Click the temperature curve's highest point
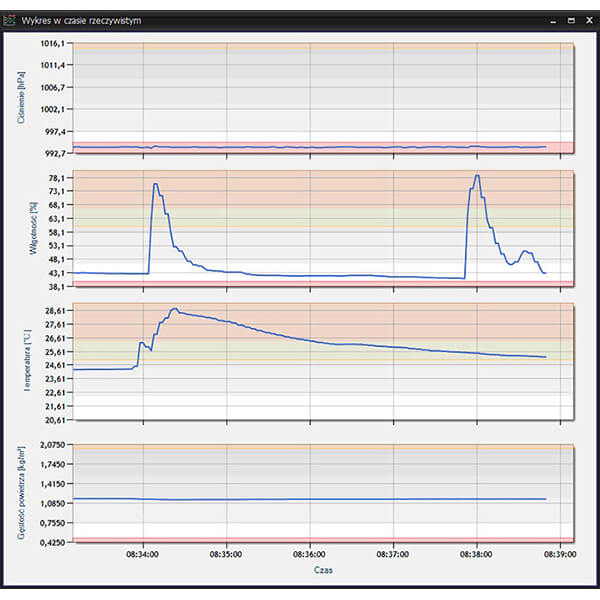Screen dimensions: 600x600 [x=175, y=309]
